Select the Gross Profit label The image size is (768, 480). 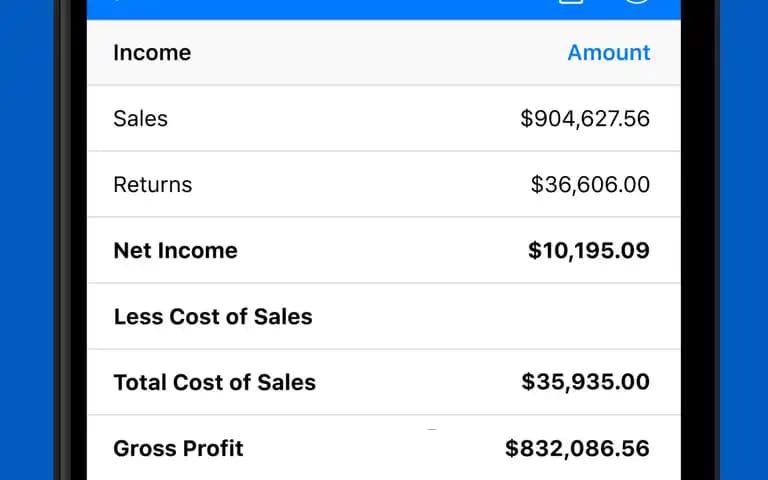click(x=178, y=448)
